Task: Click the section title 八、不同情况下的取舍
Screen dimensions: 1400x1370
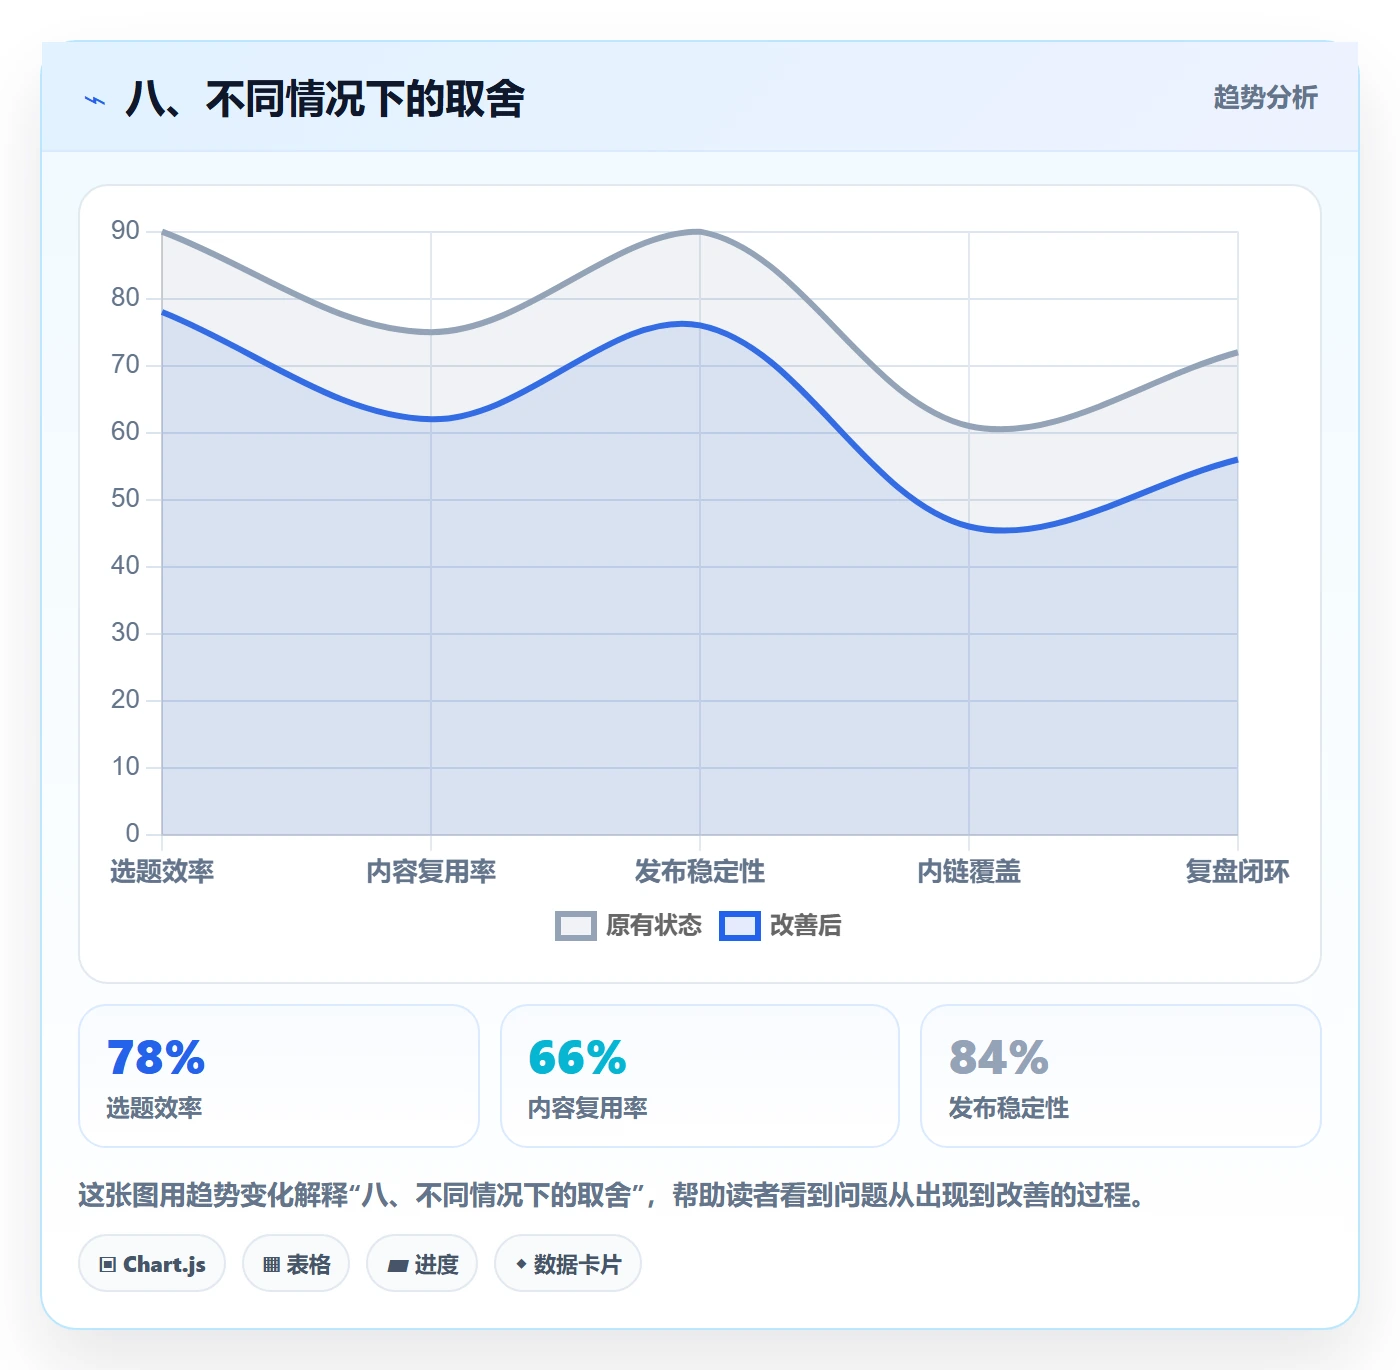Action: (x=325, y=99)
